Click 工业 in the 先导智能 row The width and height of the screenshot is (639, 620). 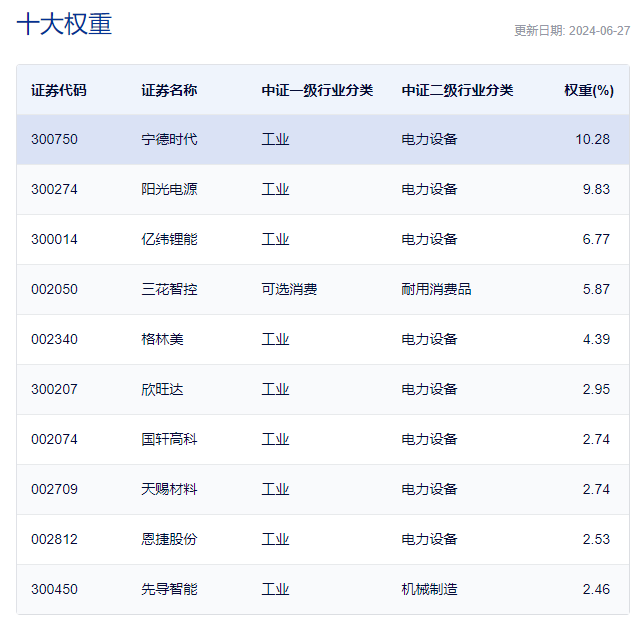275,589
